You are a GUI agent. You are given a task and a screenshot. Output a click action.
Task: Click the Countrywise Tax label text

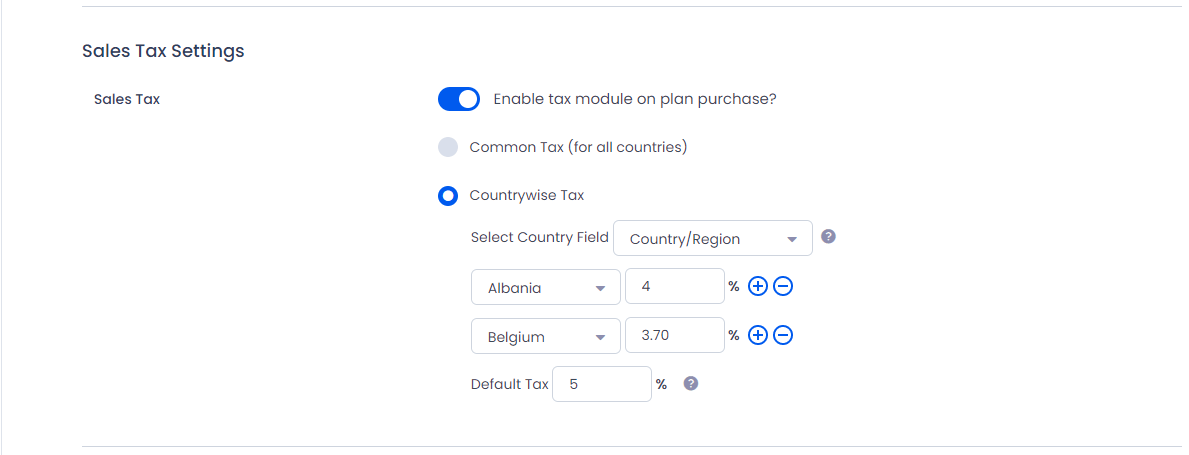pyautogui.click(x=527, y=196)
